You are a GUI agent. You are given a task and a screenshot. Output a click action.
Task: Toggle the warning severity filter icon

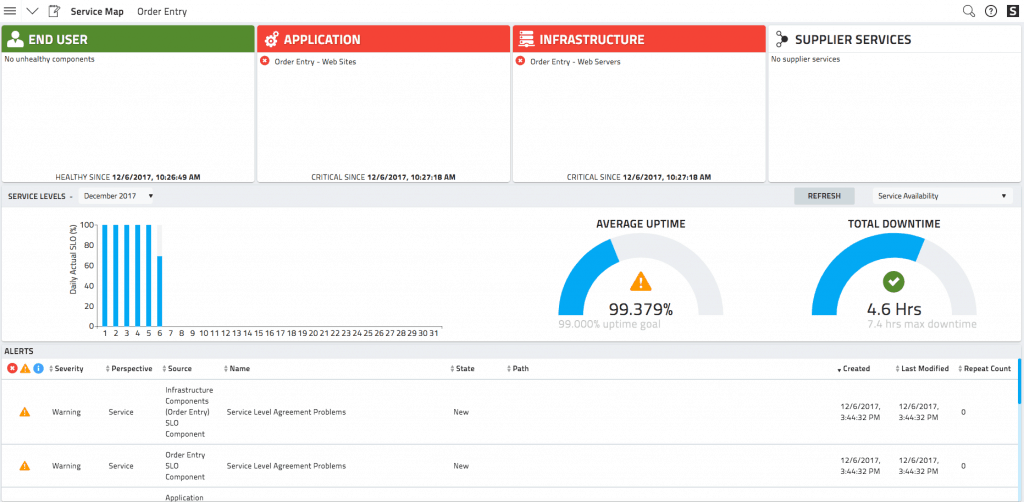pos(25,369)
